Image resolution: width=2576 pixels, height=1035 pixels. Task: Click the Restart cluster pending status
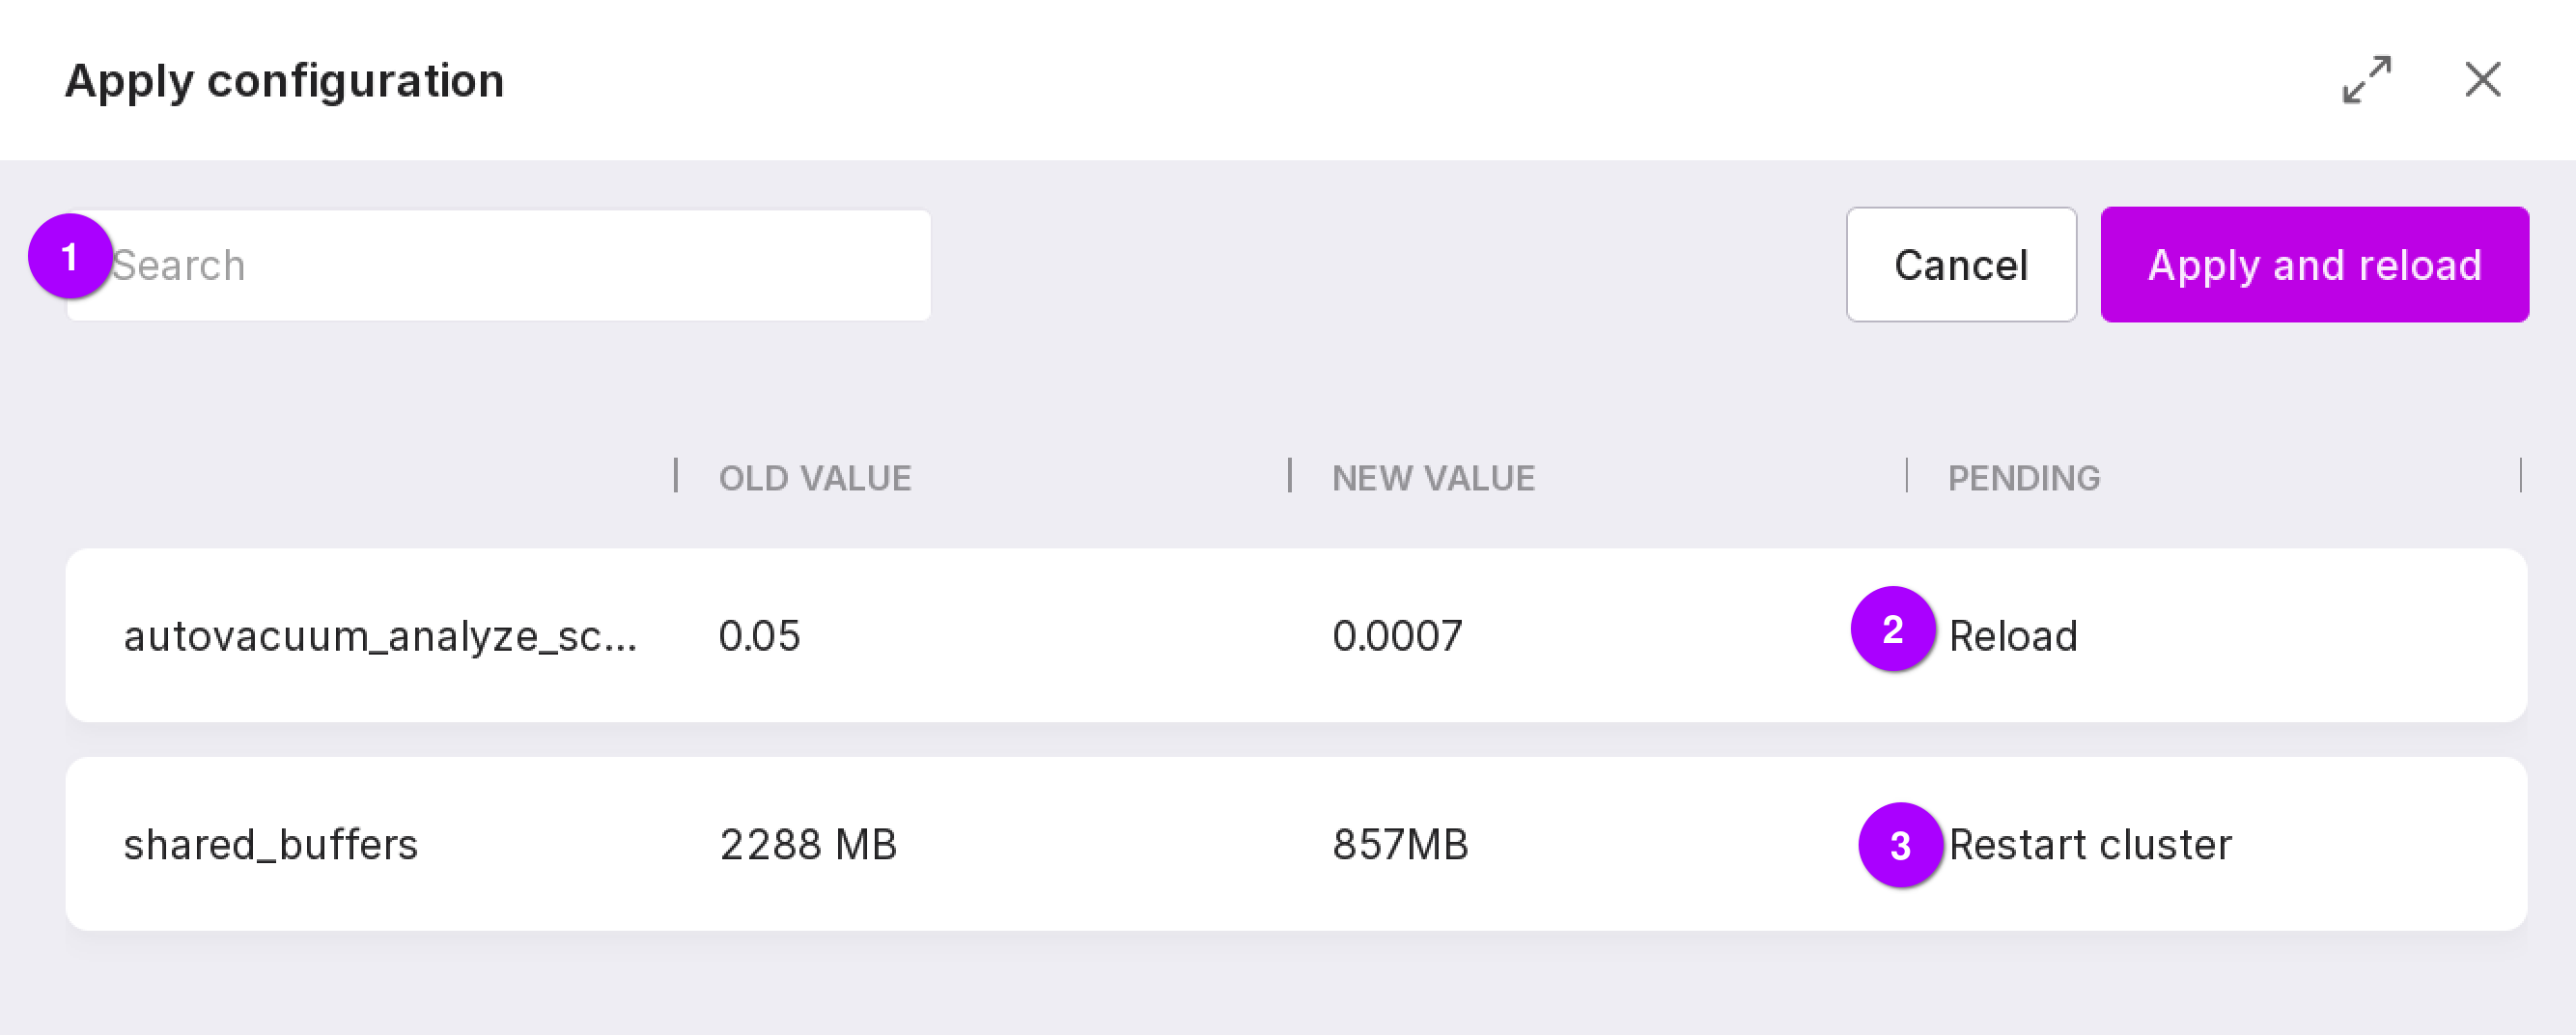2090,845
